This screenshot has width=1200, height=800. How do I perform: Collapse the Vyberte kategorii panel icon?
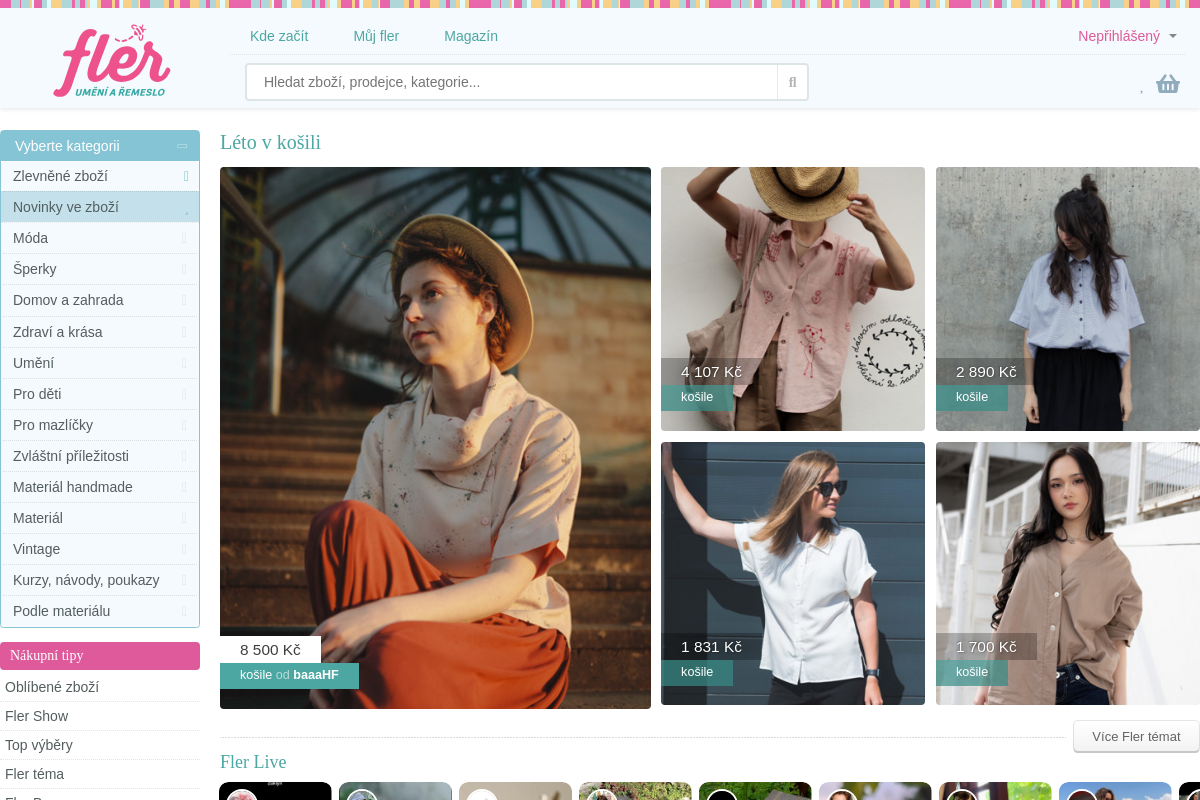click(x=182, y=146)
